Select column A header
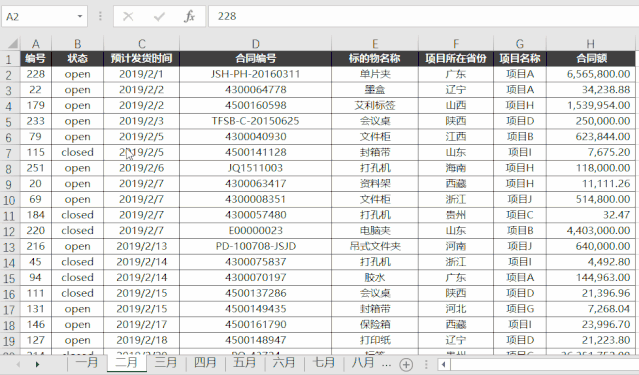 [x=36, y=44]
